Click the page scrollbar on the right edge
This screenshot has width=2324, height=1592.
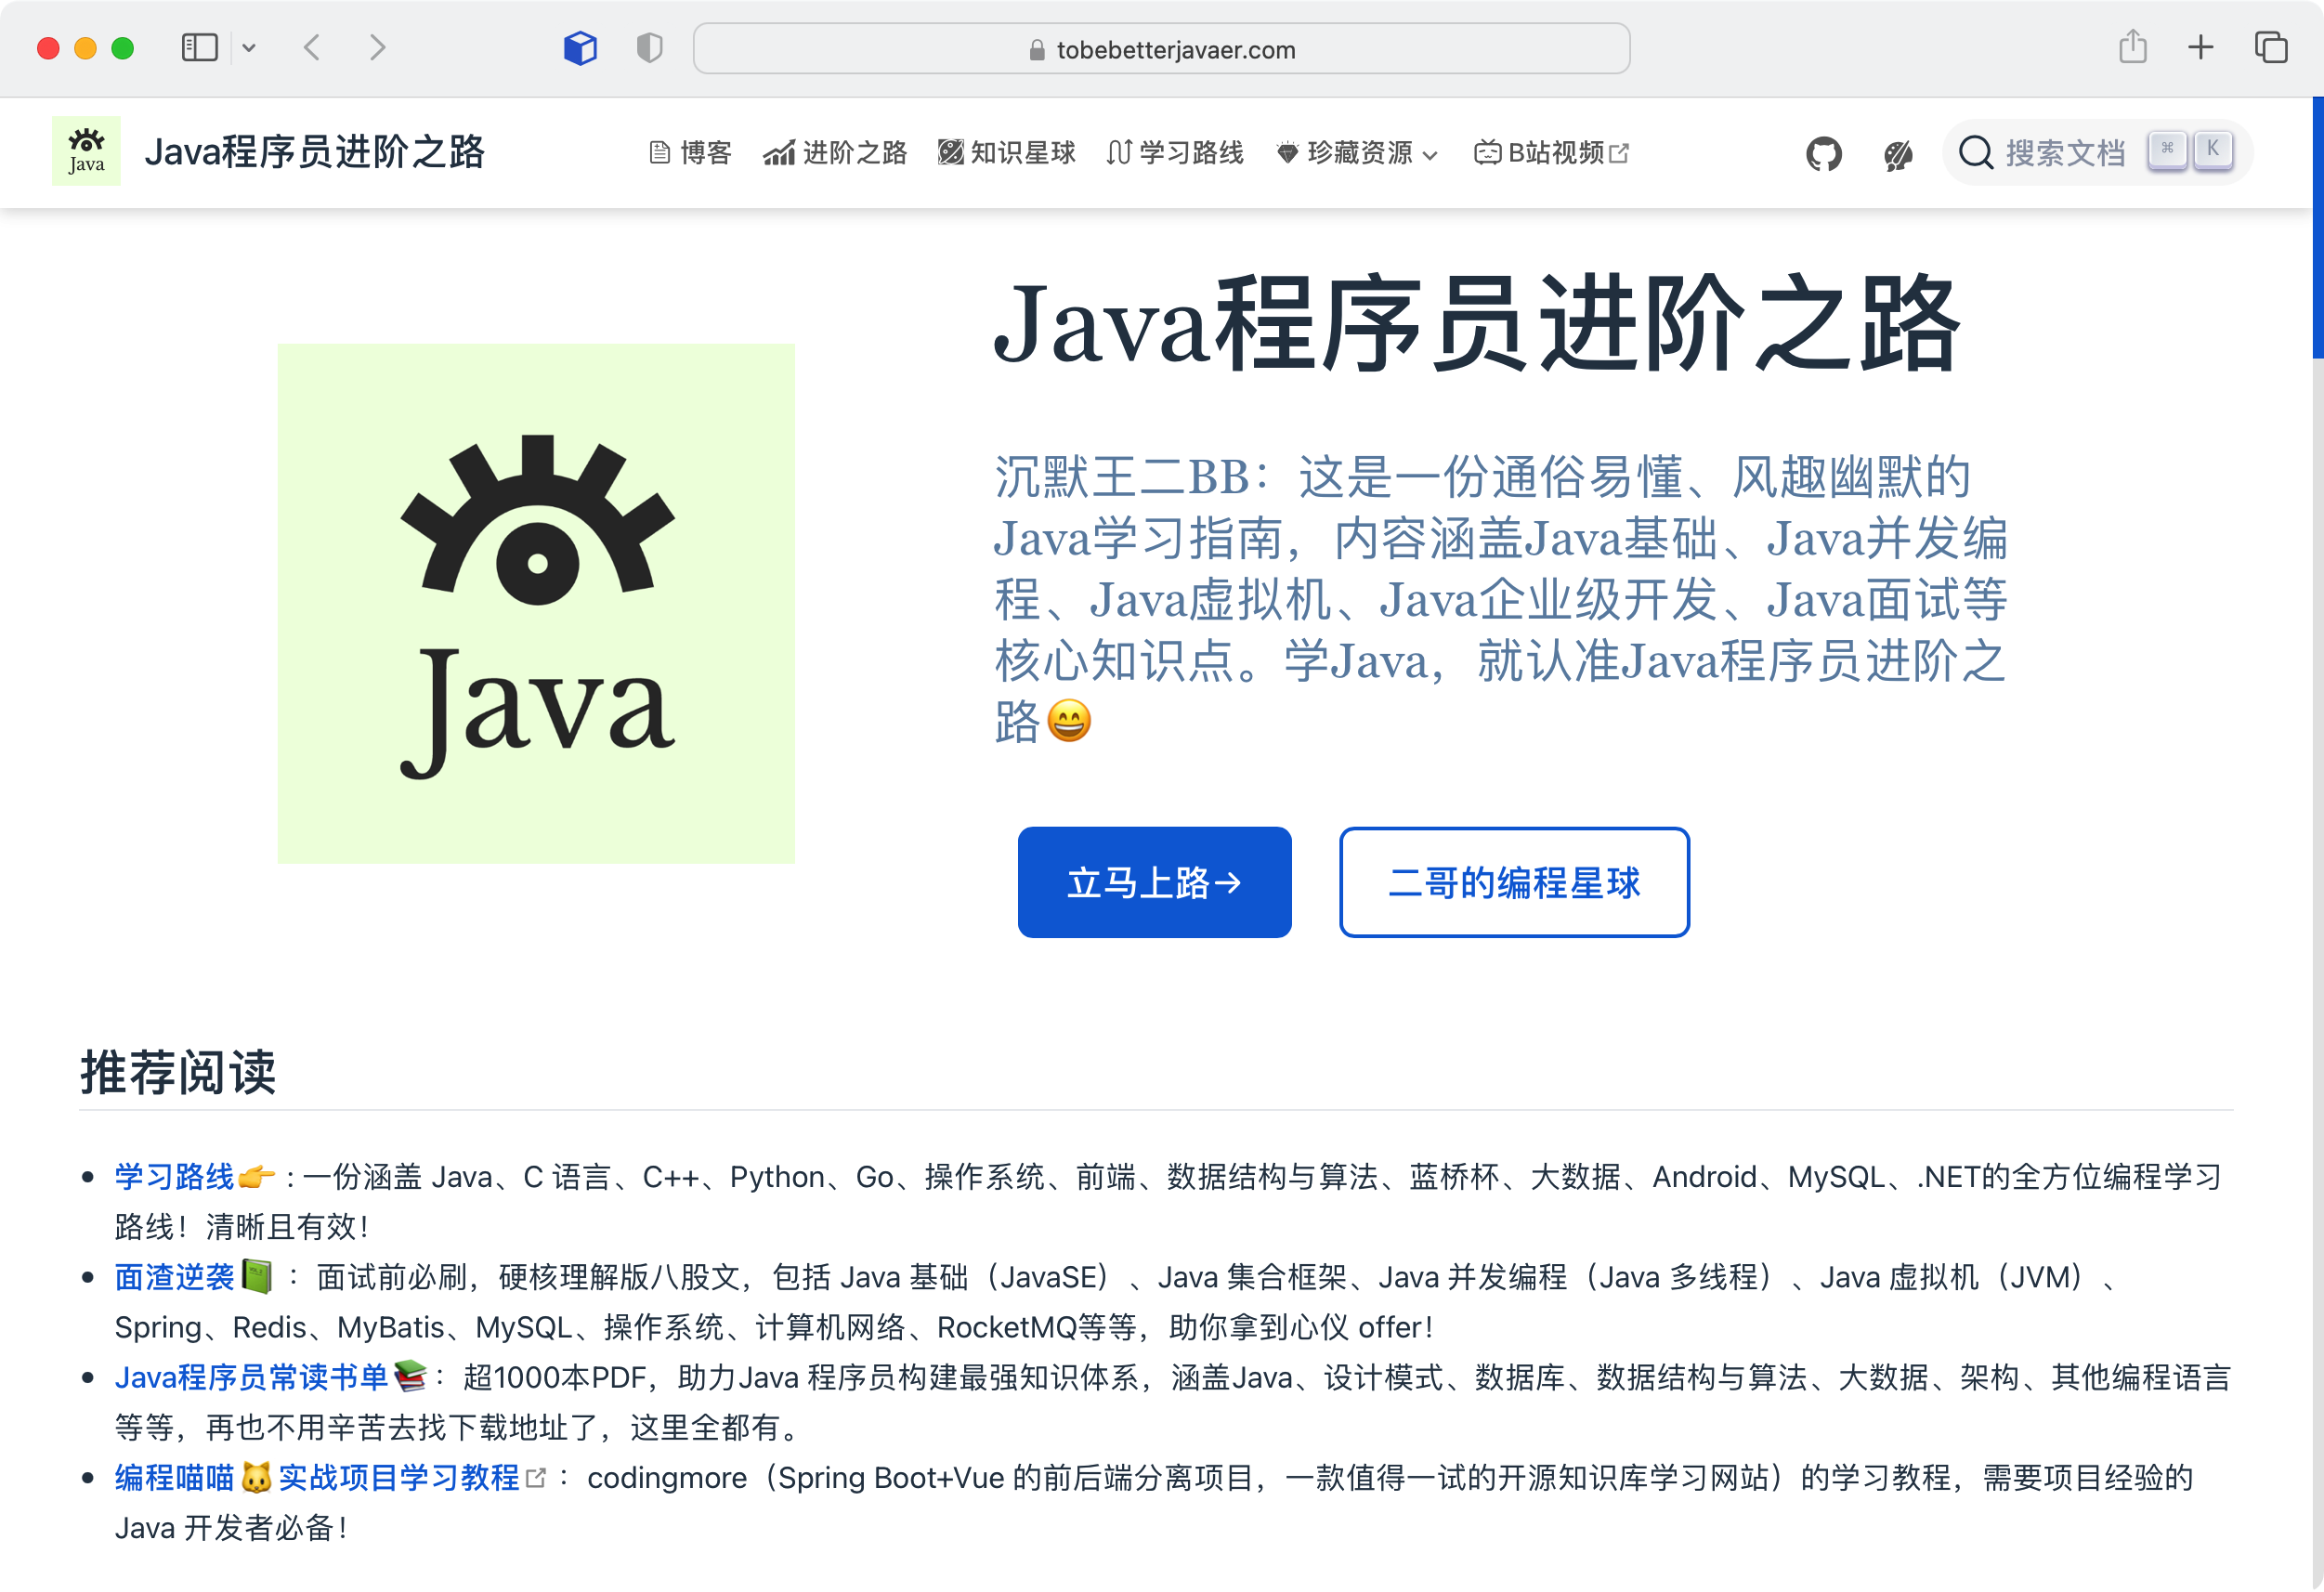click(2317, 229)
